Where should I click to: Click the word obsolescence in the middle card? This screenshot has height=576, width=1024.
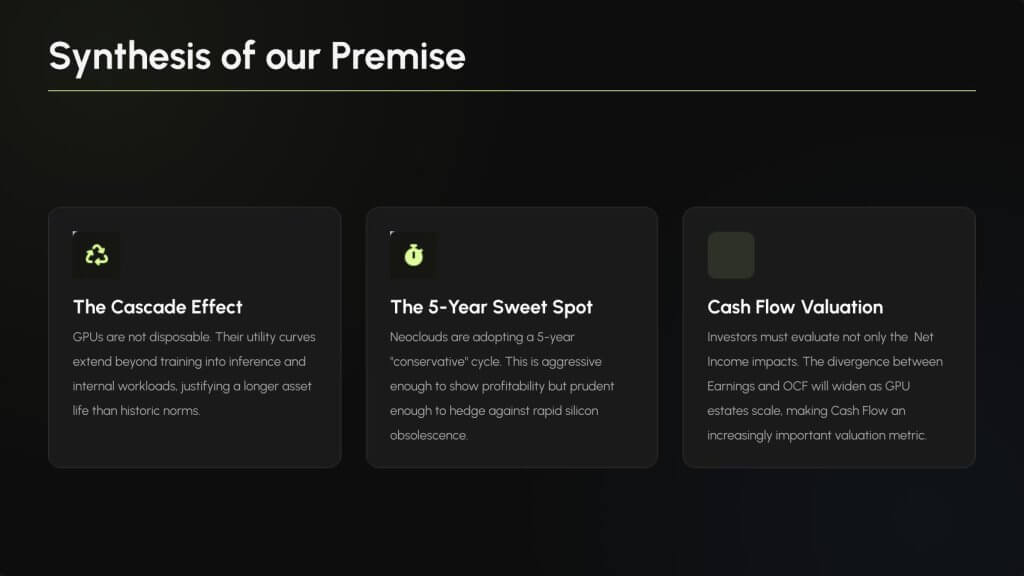pyautogui.click(x=428, y=435)
